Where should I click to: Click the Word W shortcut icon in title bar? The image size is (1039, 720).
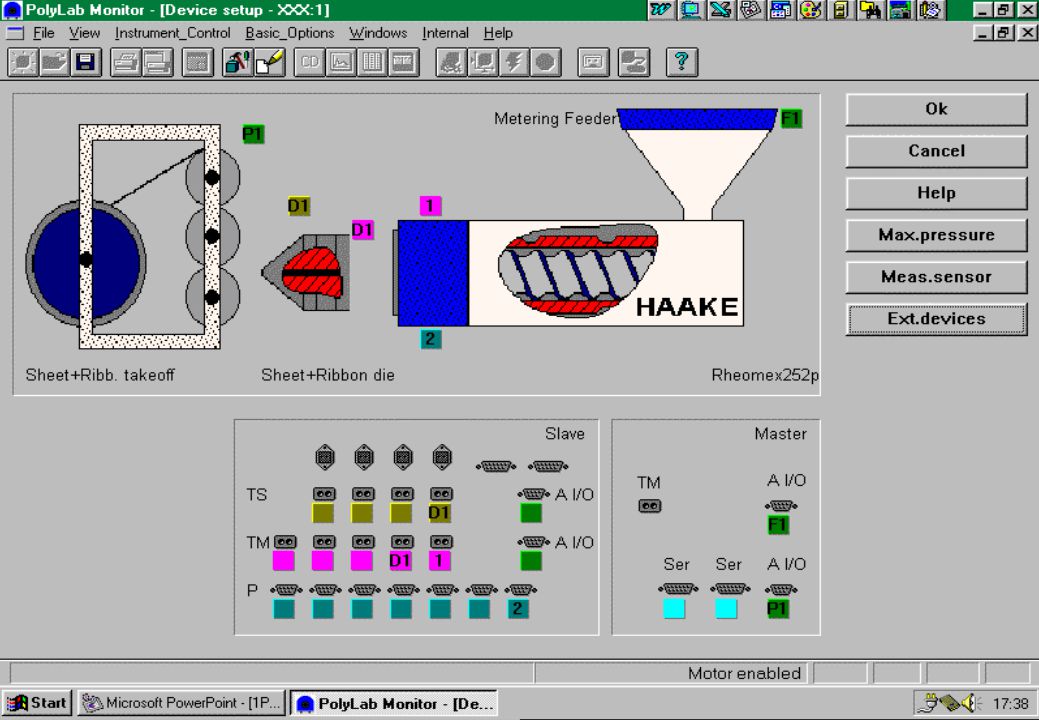[661, 10]
